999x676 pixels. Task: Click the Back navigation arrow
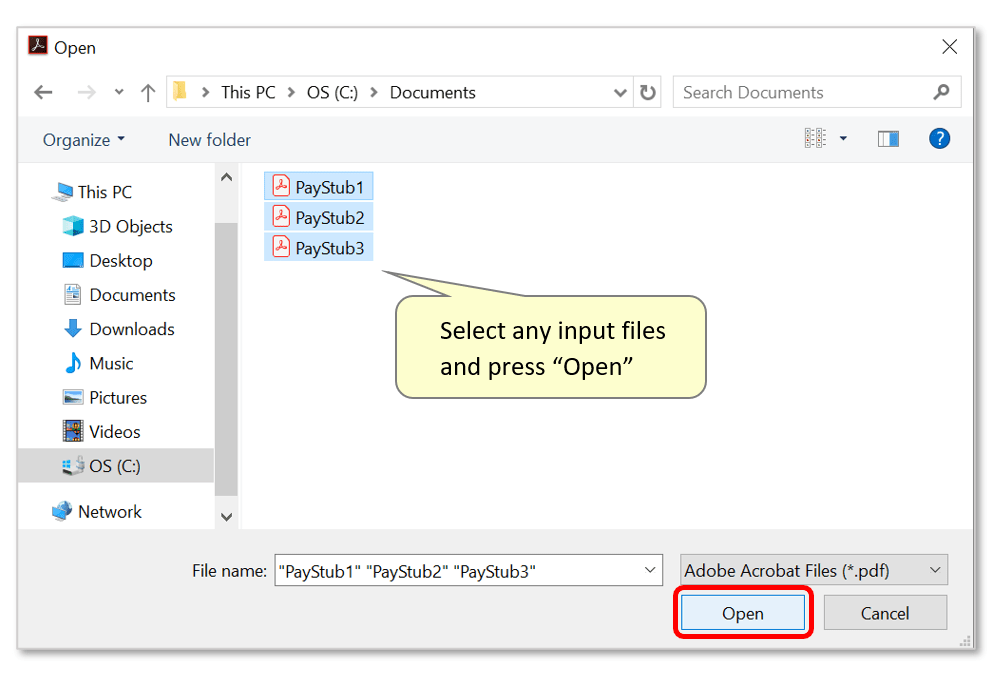[43, 93]
